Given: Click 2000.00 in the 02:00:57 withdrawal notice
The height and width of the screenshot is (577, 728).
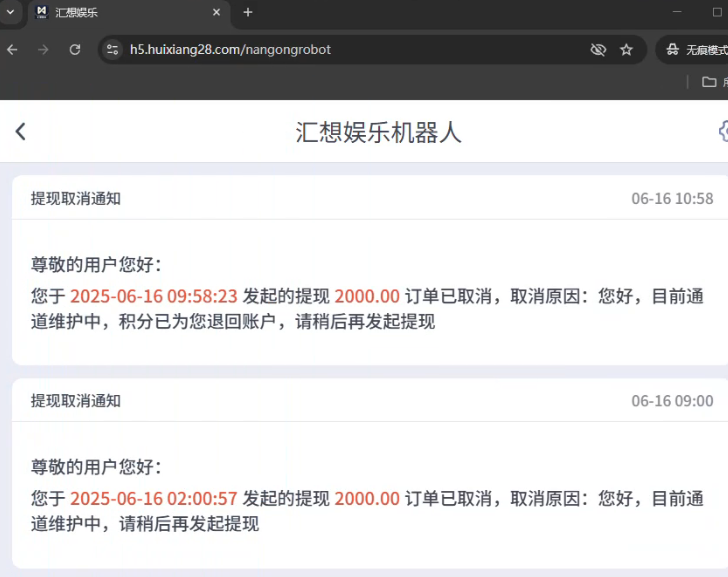Looking at the screenshot, I should [x=367, y=499].
